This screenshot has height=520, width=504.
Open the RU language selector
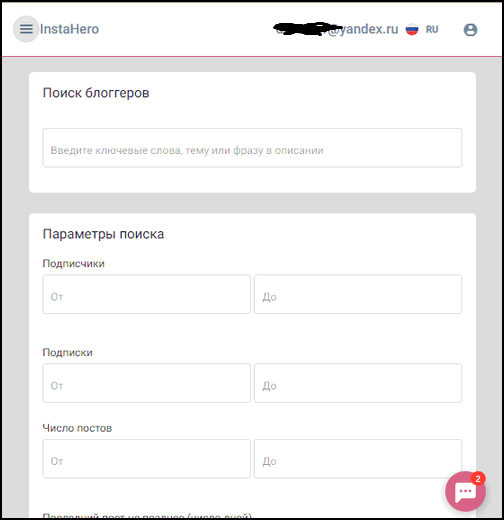(432, 29)
